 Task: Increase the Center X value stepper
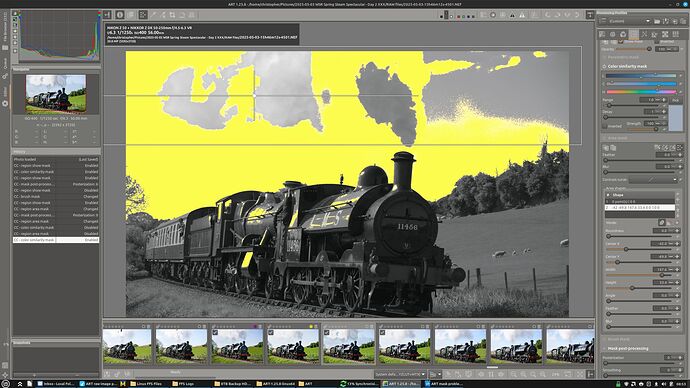click(678, 243)
